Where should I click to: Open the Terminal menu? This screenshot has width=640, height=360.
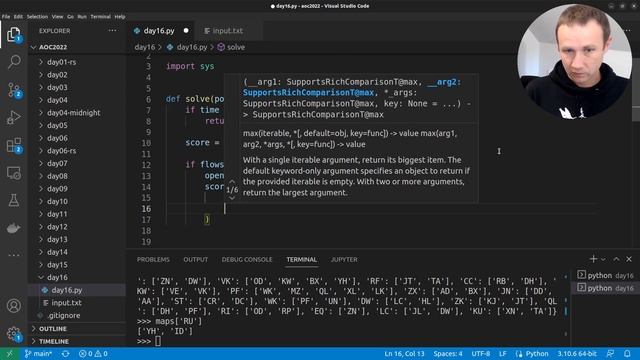point(100,17)
